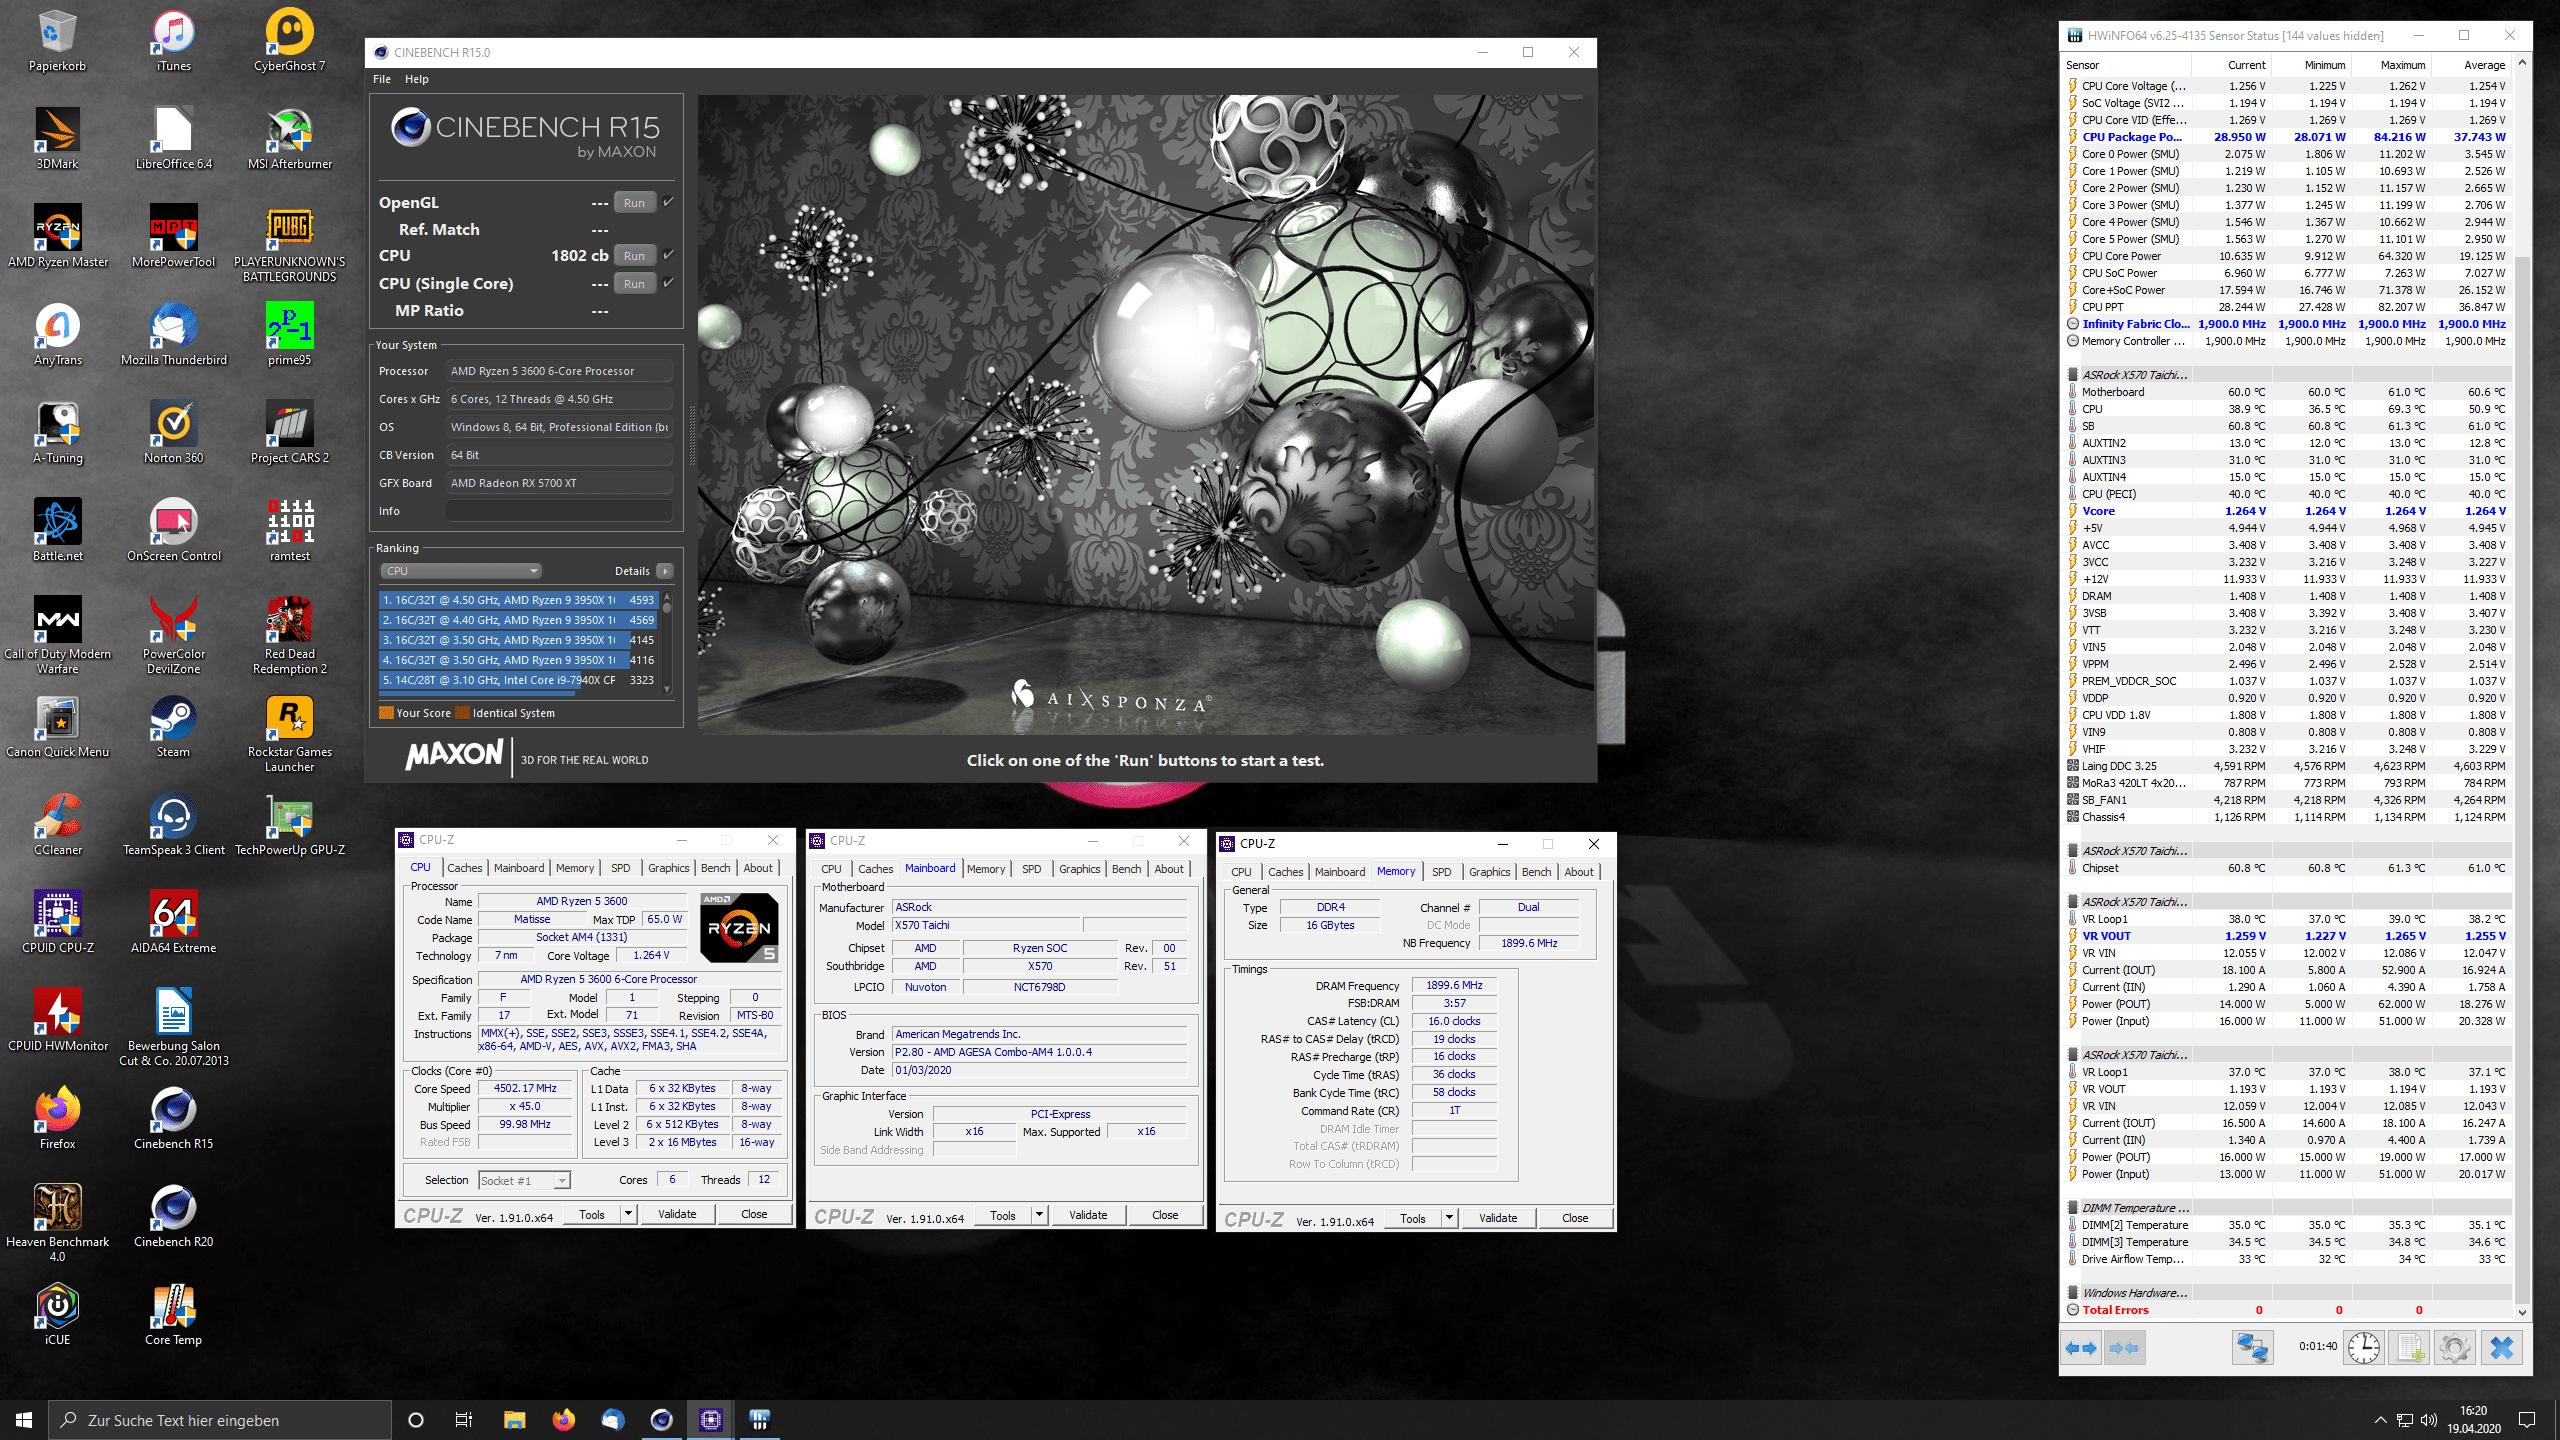Click Windows taskbar search box

pos(220,1420)
